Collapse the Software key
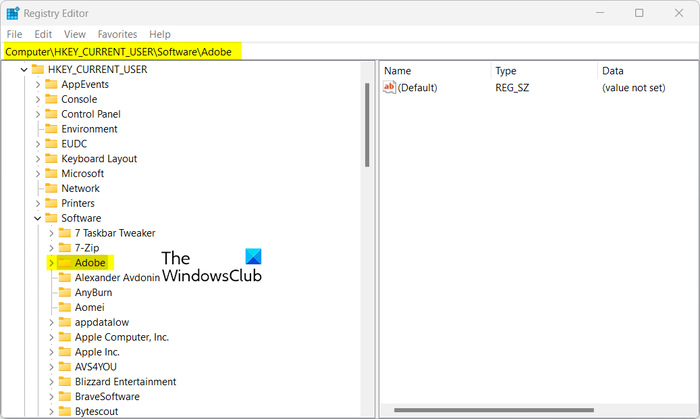Viewport: 700px width, 419px height. [38, 218]
